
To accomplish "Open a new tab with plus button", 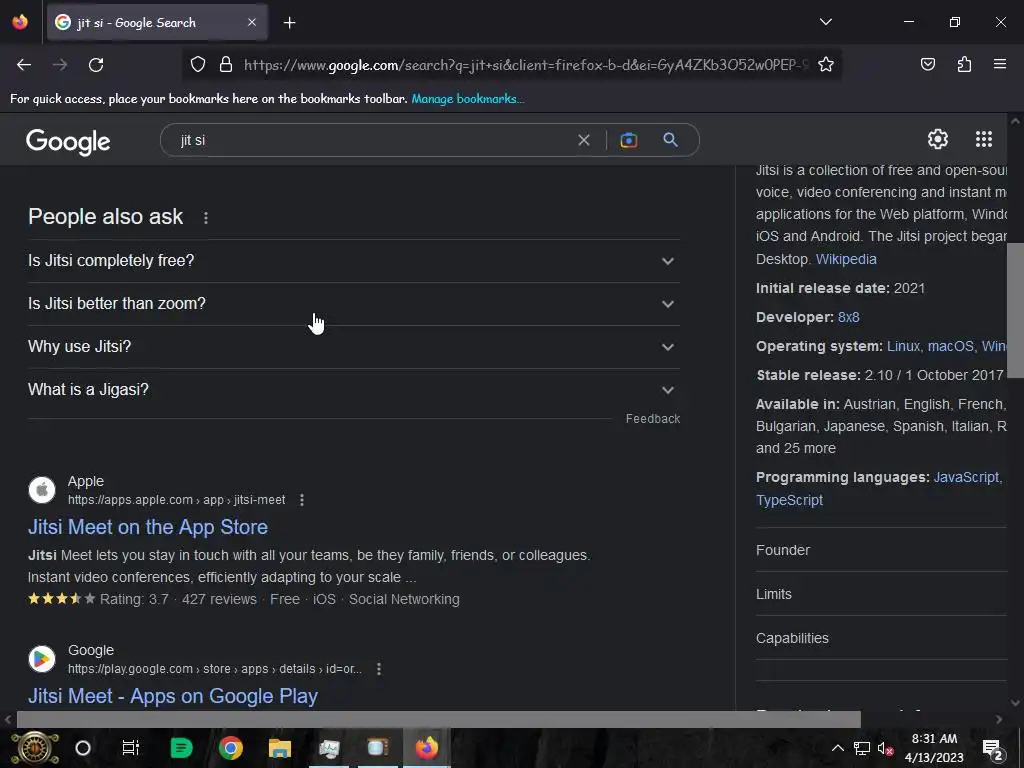I will click(289, 23).
